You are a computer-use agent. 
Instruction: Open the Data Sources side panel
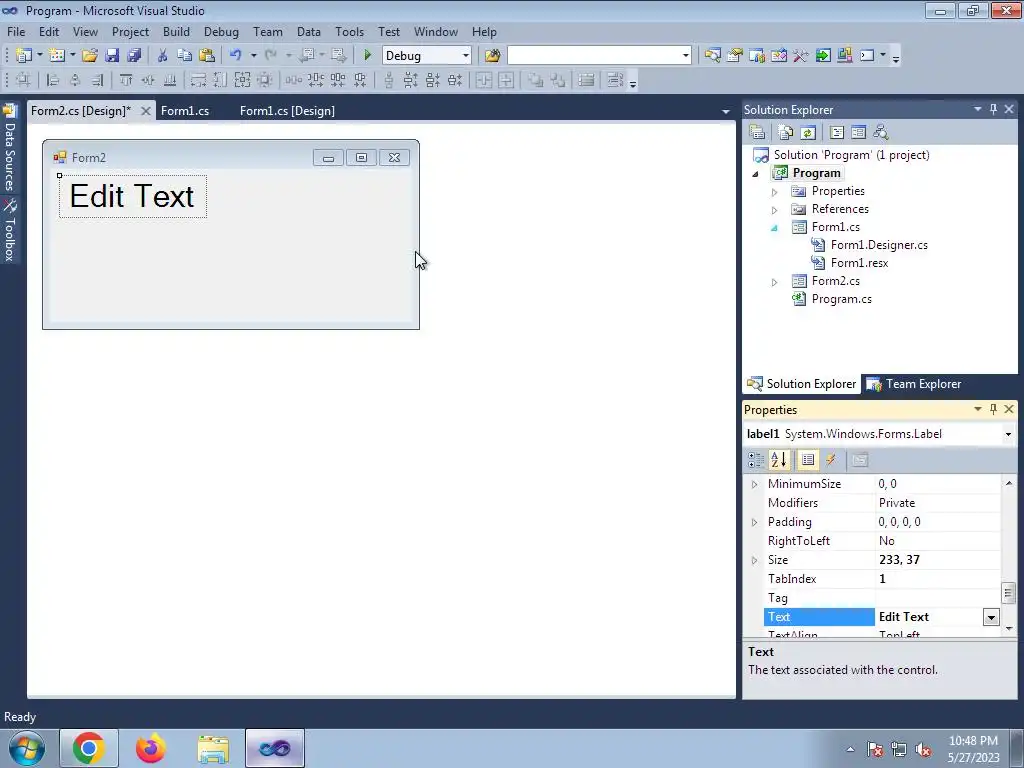pos(10,148)
